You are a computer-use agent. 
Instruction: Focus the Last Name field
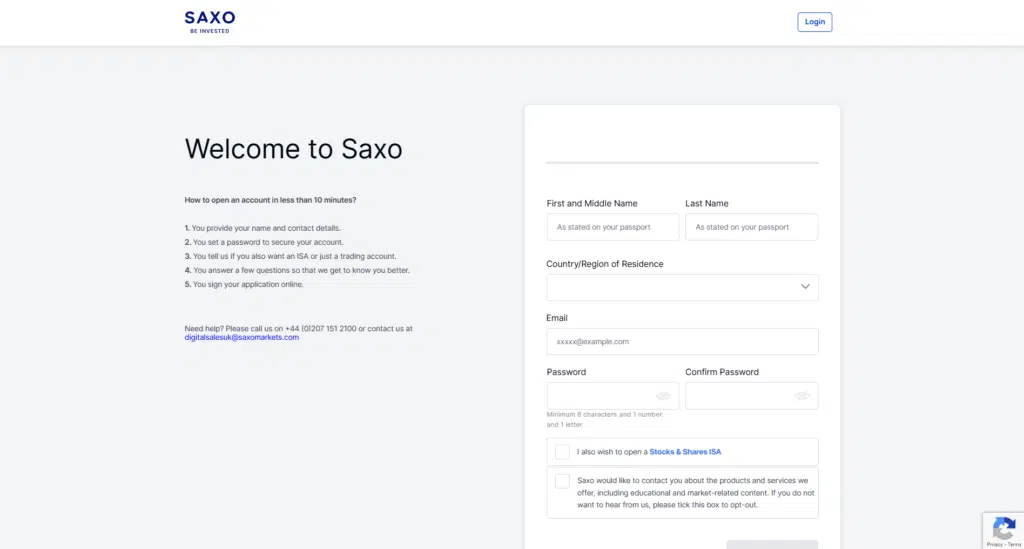click(x=751, y=227)
